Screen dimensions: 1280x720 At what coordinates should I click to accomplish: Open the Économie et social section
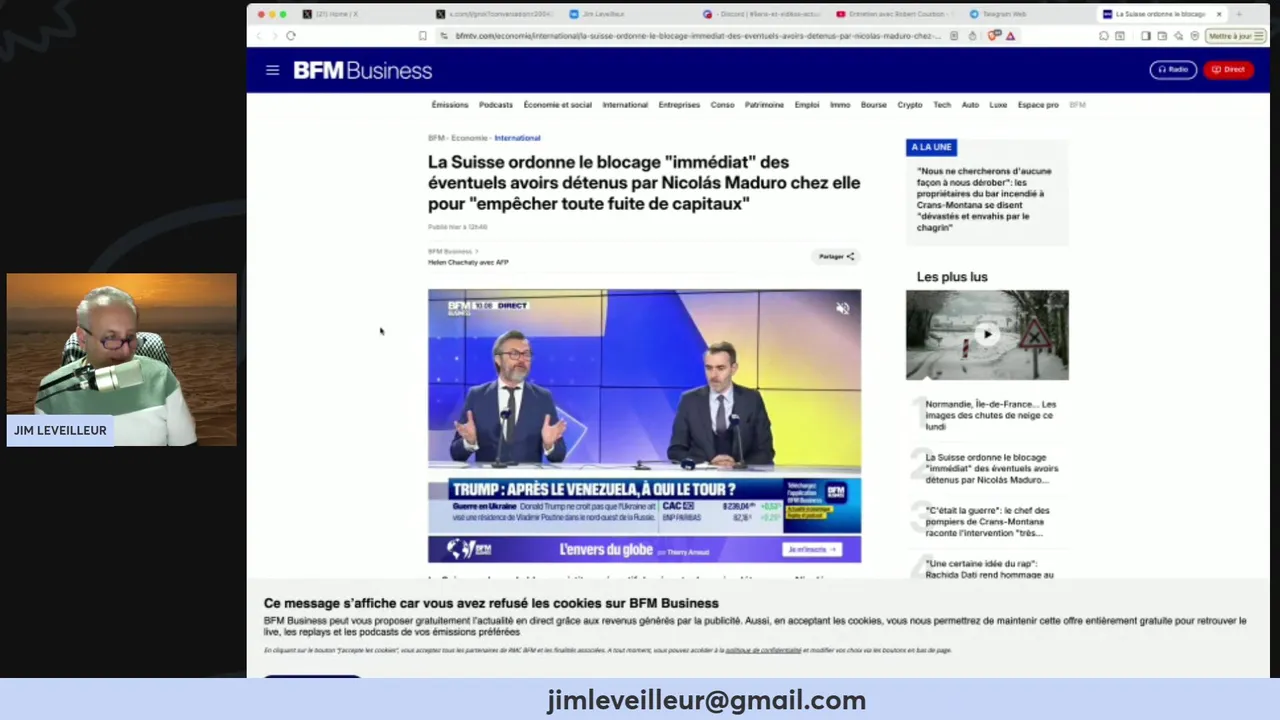pos(558,105)
